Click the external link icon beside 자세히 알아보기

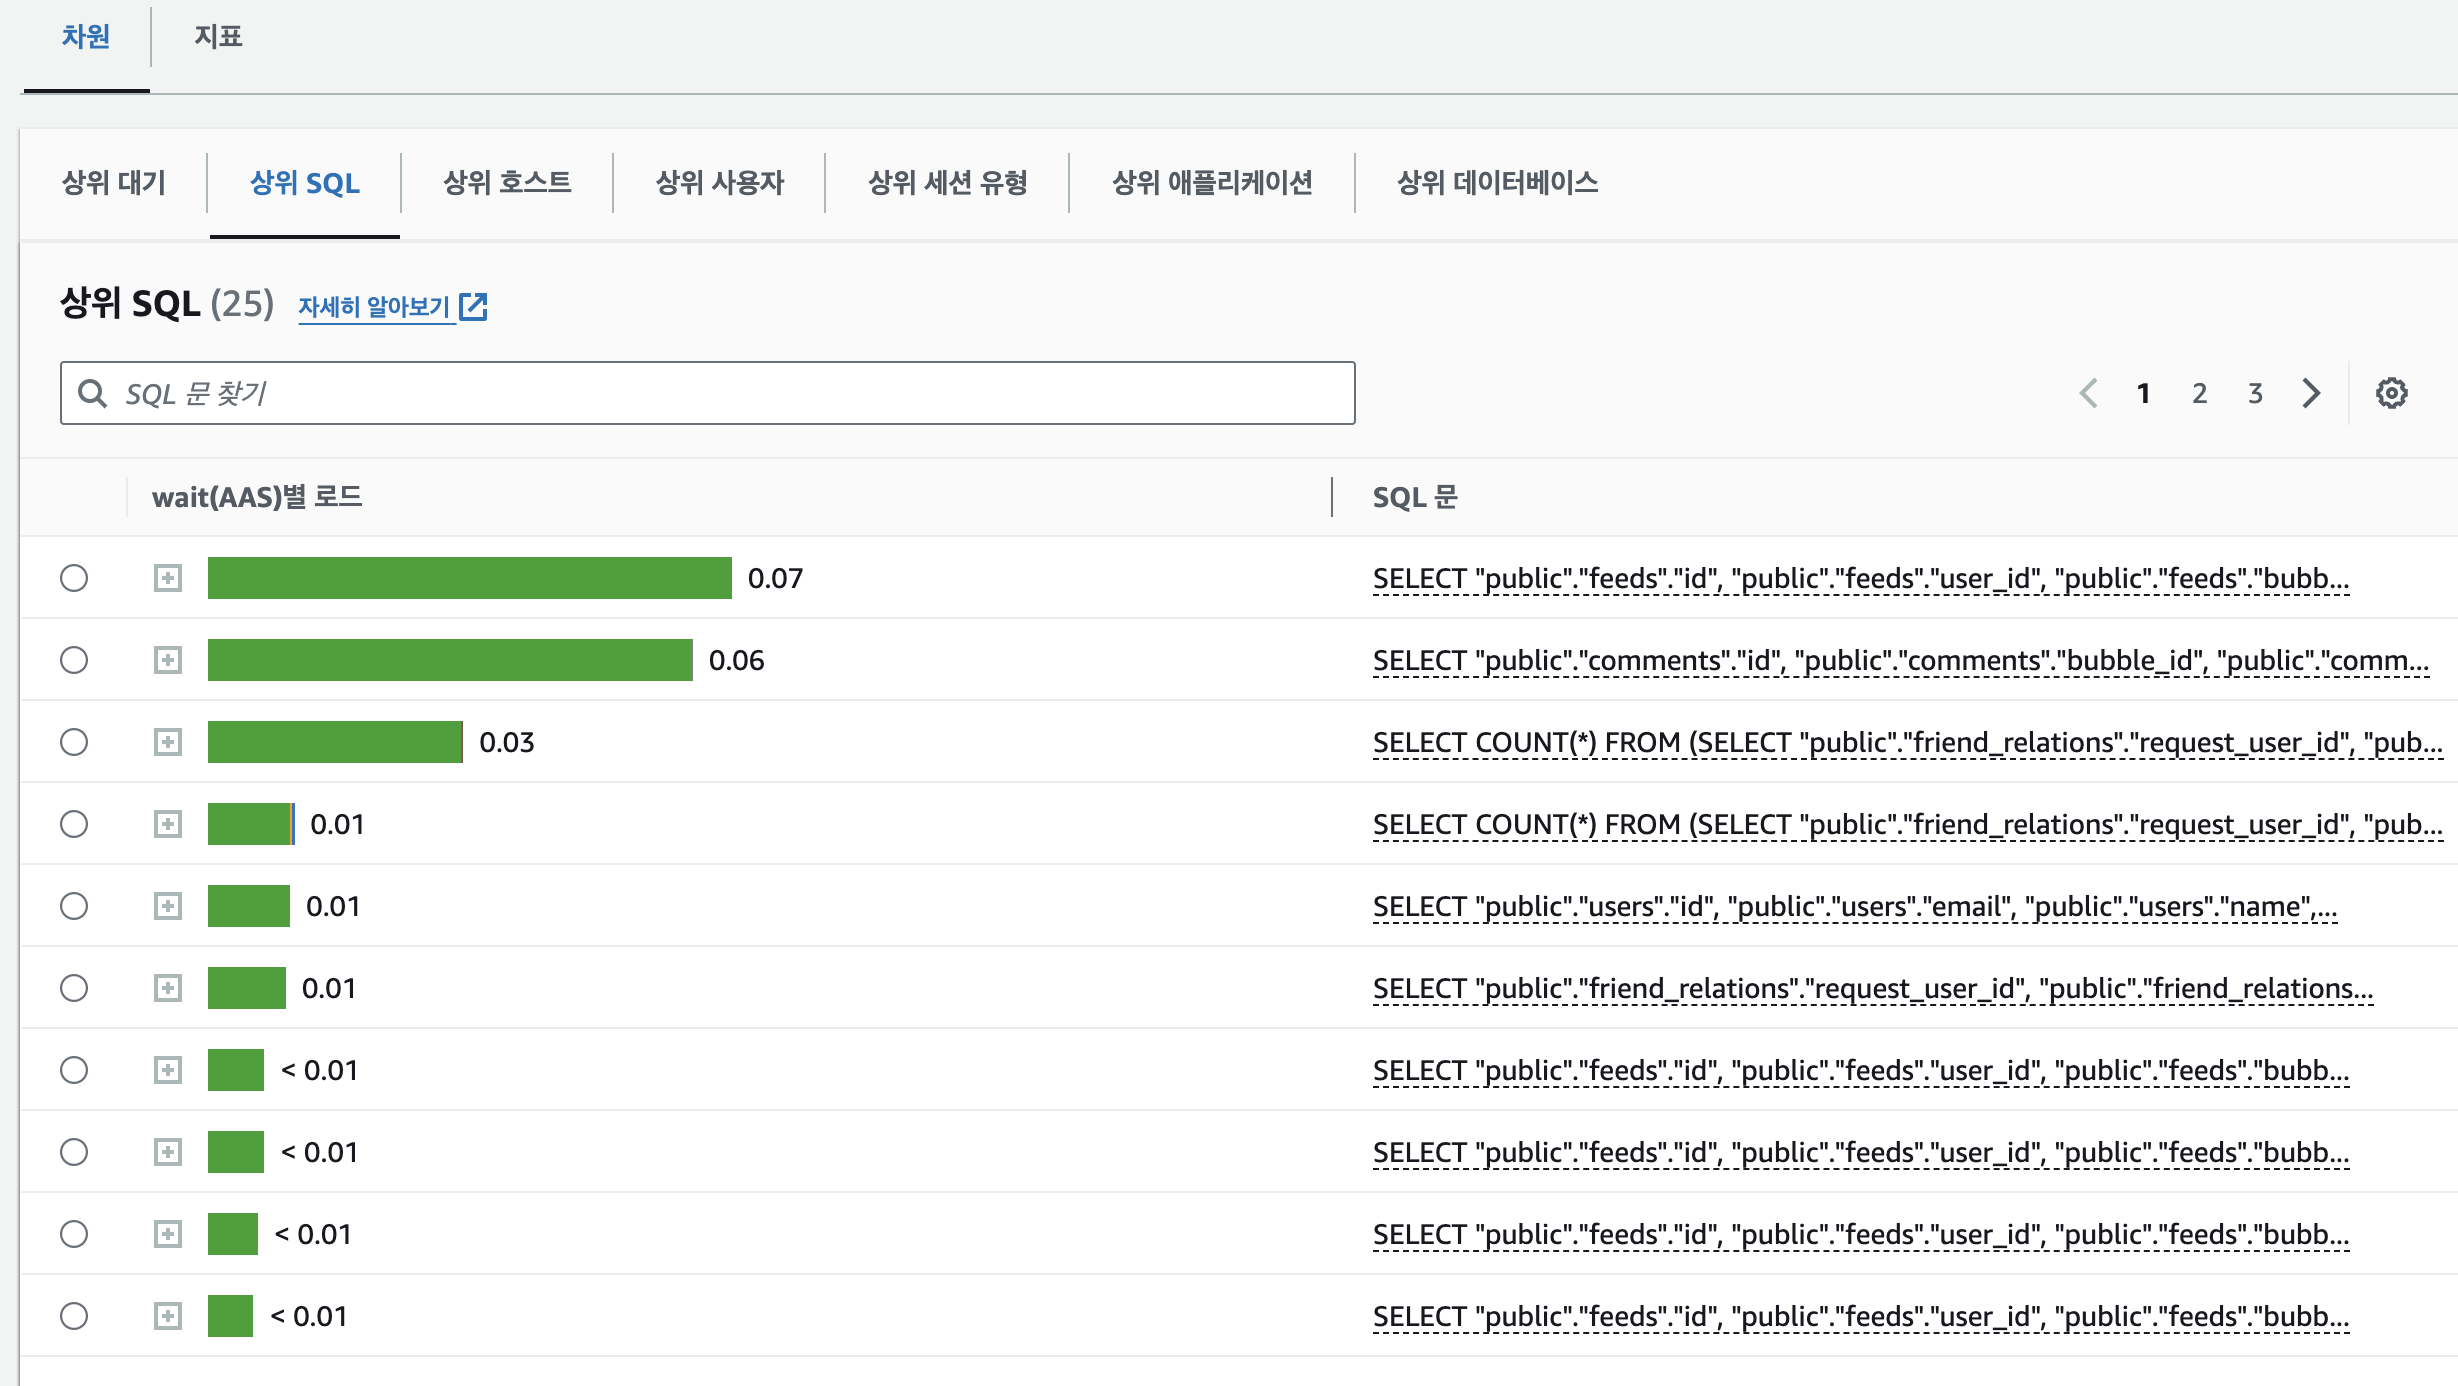coord(473,306)
